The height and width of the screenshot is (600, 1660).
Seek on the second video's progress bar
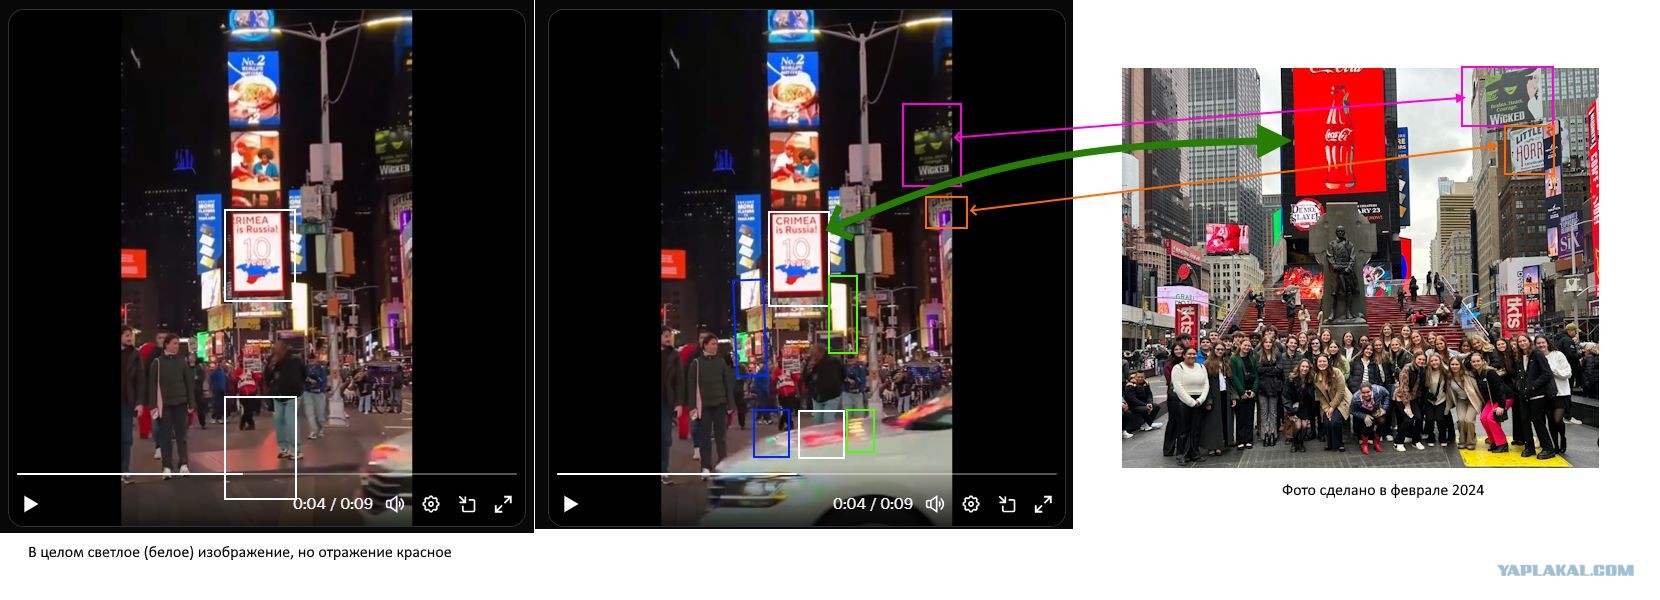coord(807,474)
